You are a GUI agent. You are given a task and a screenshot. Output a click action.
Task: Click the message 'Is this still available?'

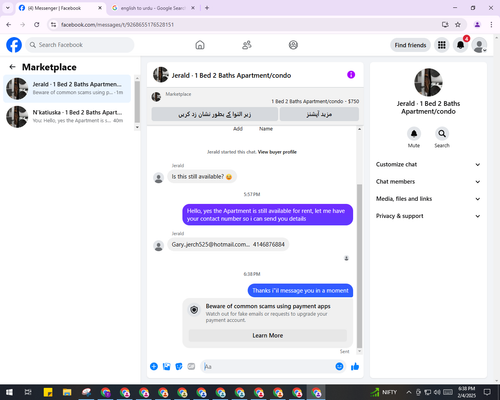click(x=202, y=177)
